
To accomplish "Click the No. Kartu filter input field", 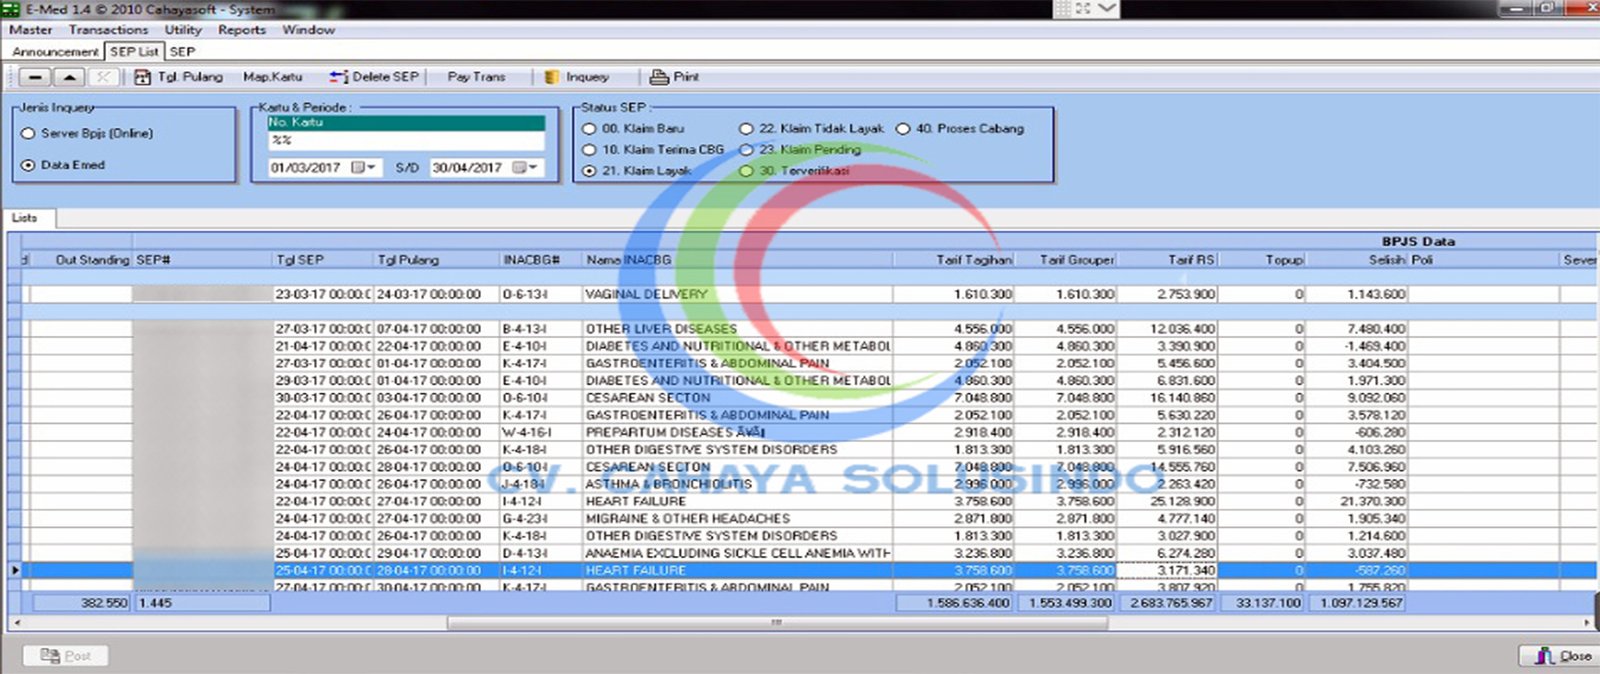I will (x=406, y=141).
